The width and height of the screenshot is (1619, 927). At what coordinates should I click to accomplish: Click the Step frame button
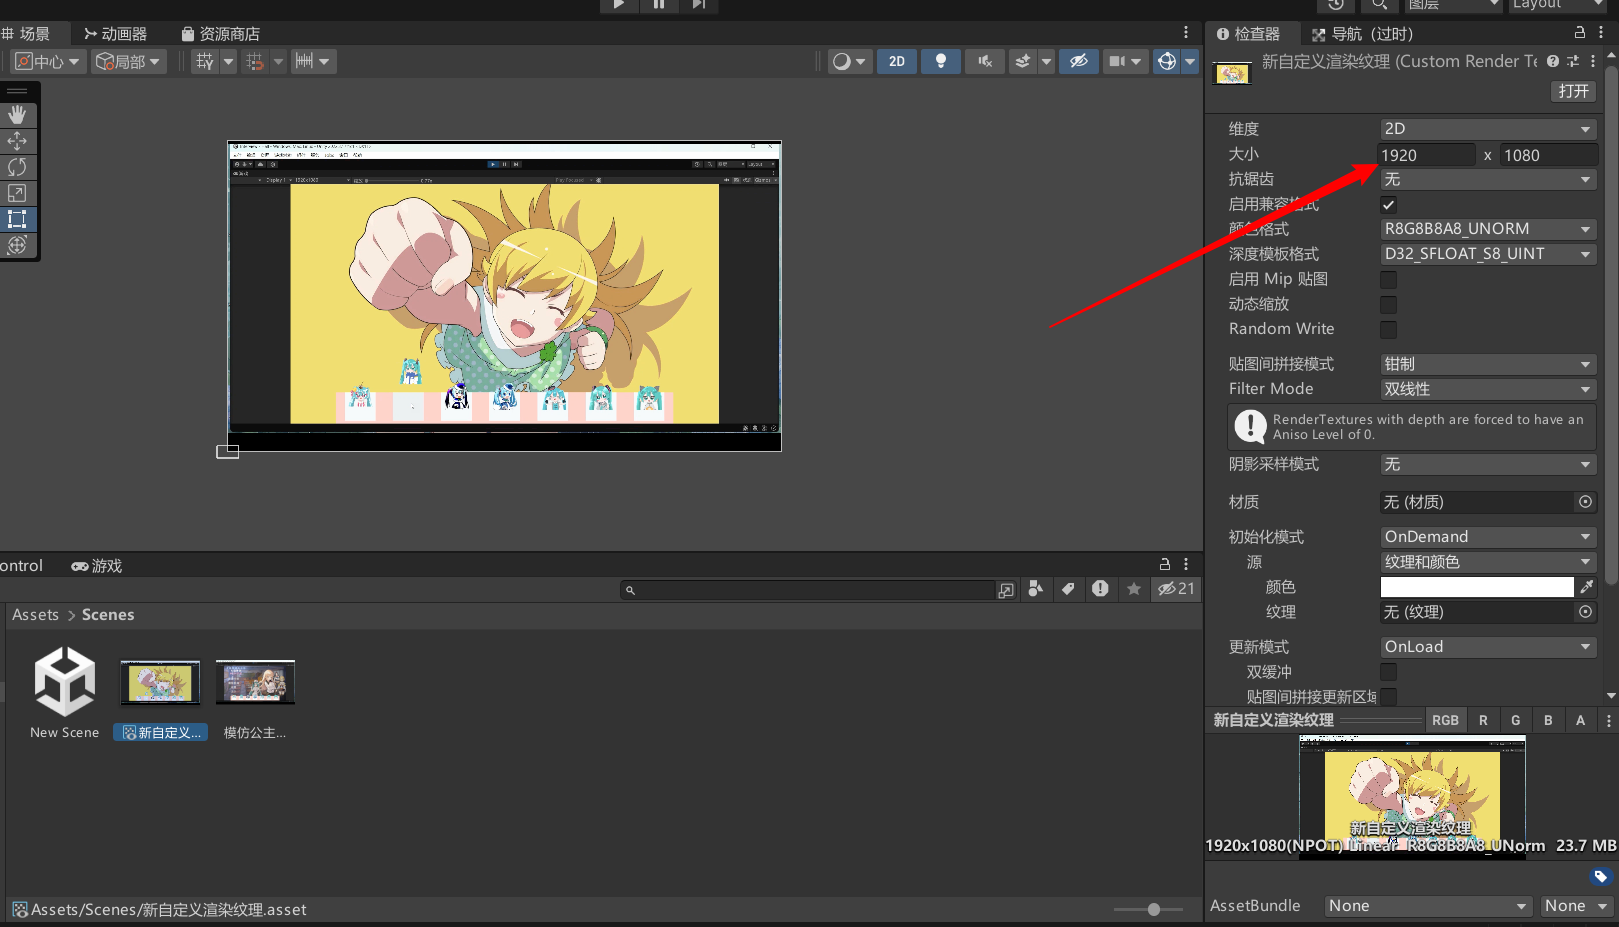coord(698,5)
